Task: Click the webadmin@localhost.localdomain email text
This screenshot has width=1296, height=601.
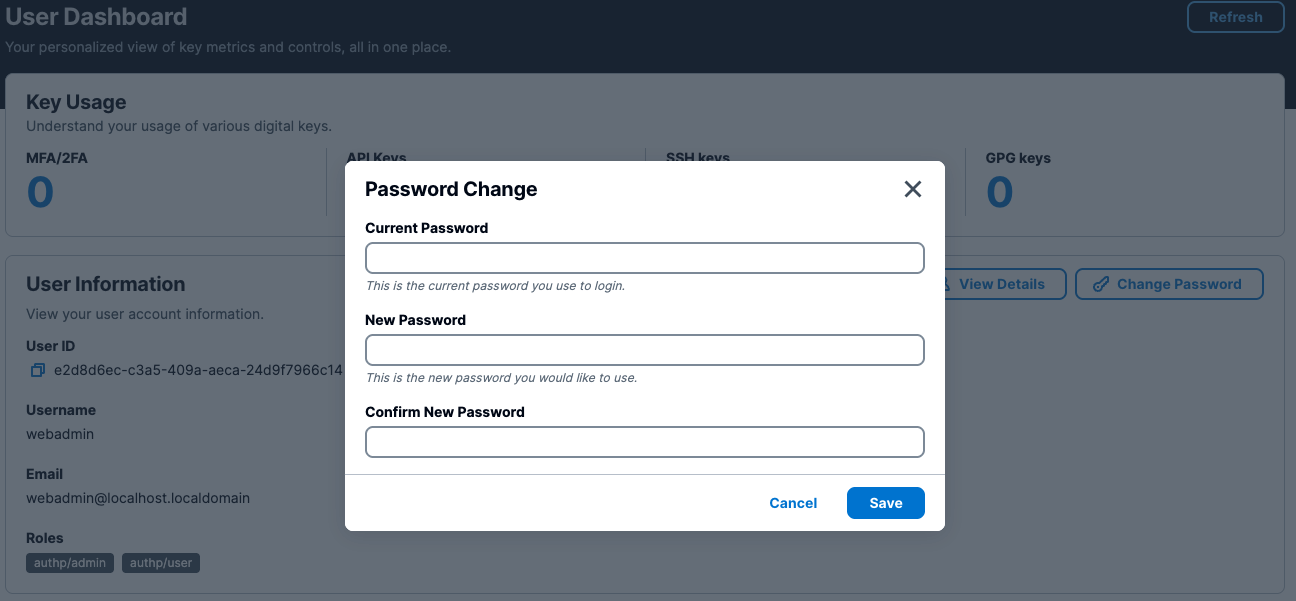Action: pos(138,498)
